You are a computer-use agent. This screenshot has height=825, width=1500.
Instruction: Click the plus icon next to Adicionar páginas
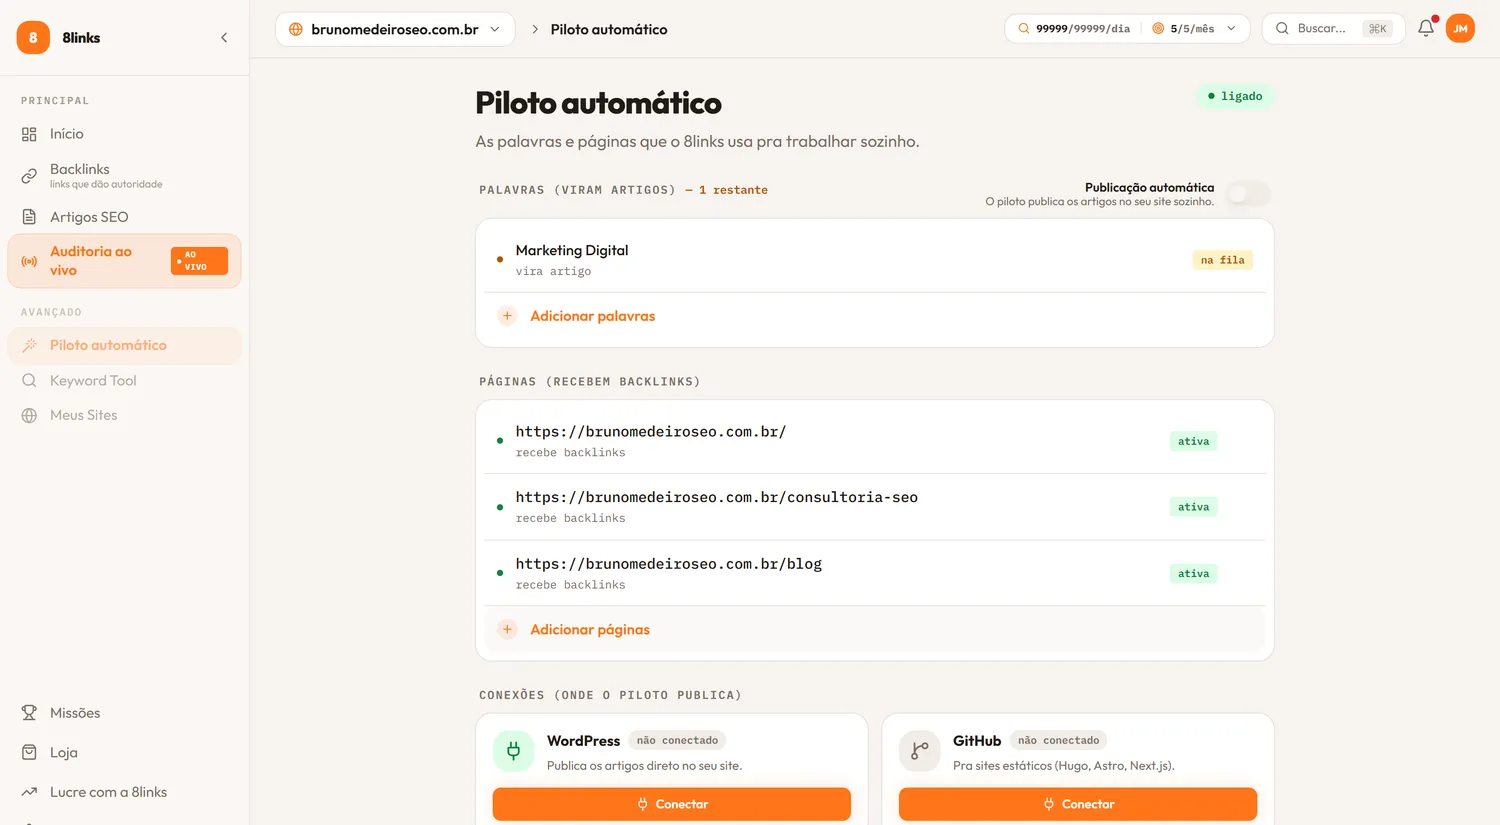[507, 629]
